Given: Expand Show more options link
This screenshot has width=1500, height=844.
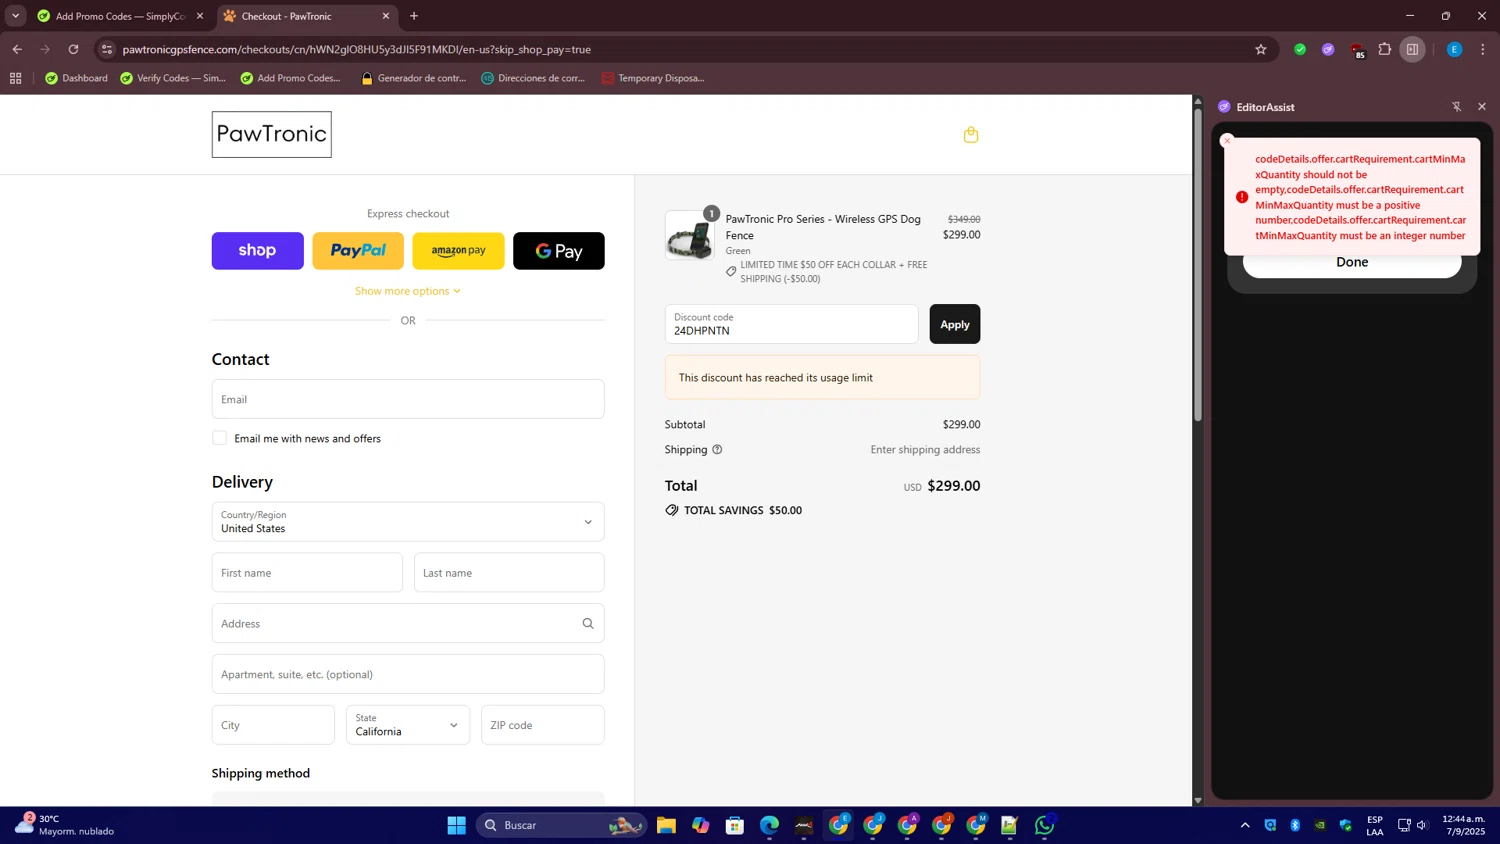Looking at the screenshot, I should pyautogui.click(x=407, y=291).
